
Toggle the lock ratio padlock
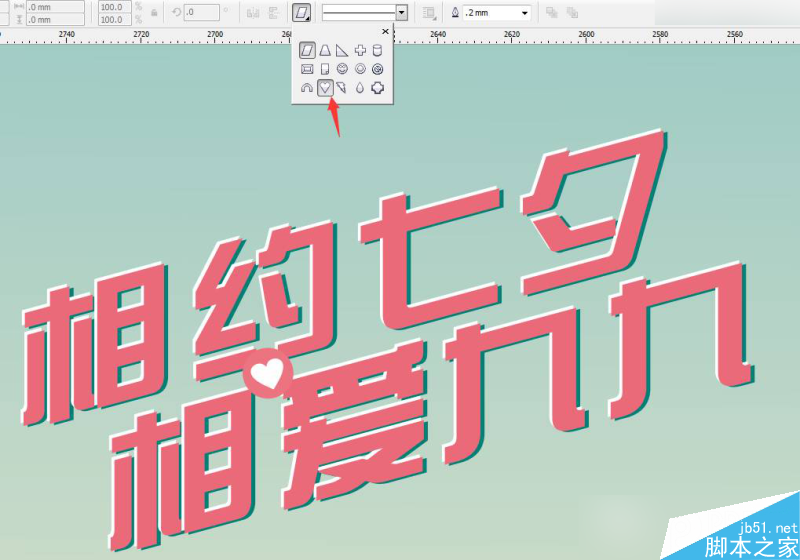[154, 13]
